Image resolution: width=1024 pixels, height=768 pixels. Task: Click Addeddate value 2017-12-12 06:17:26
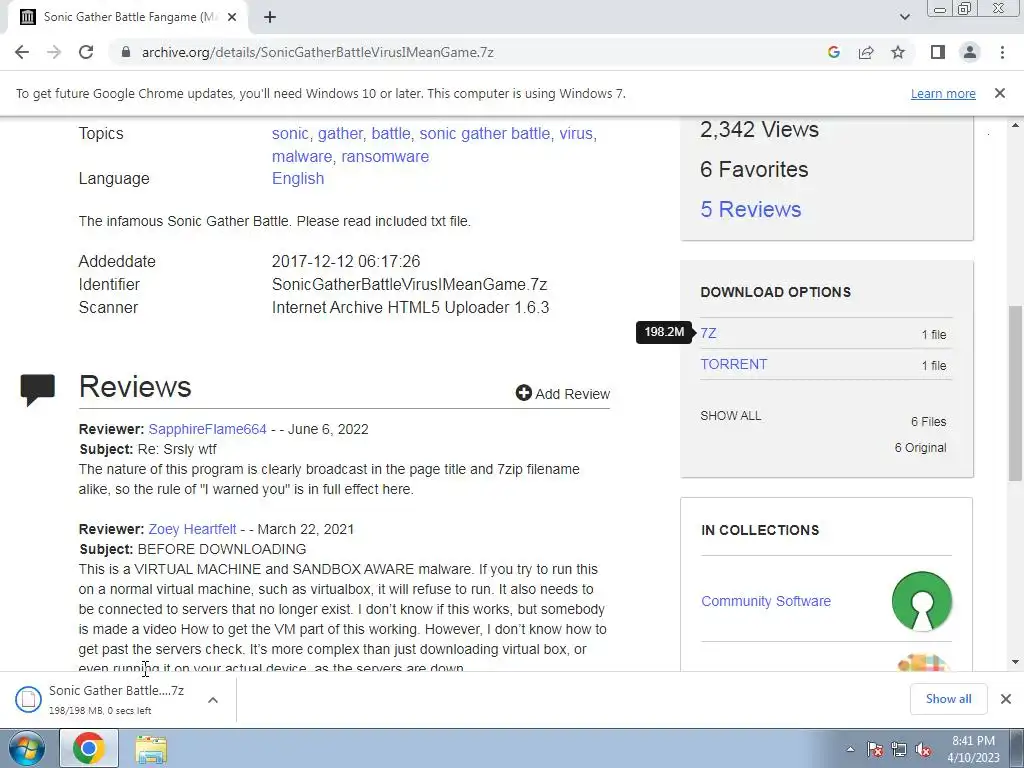point(345,261)
